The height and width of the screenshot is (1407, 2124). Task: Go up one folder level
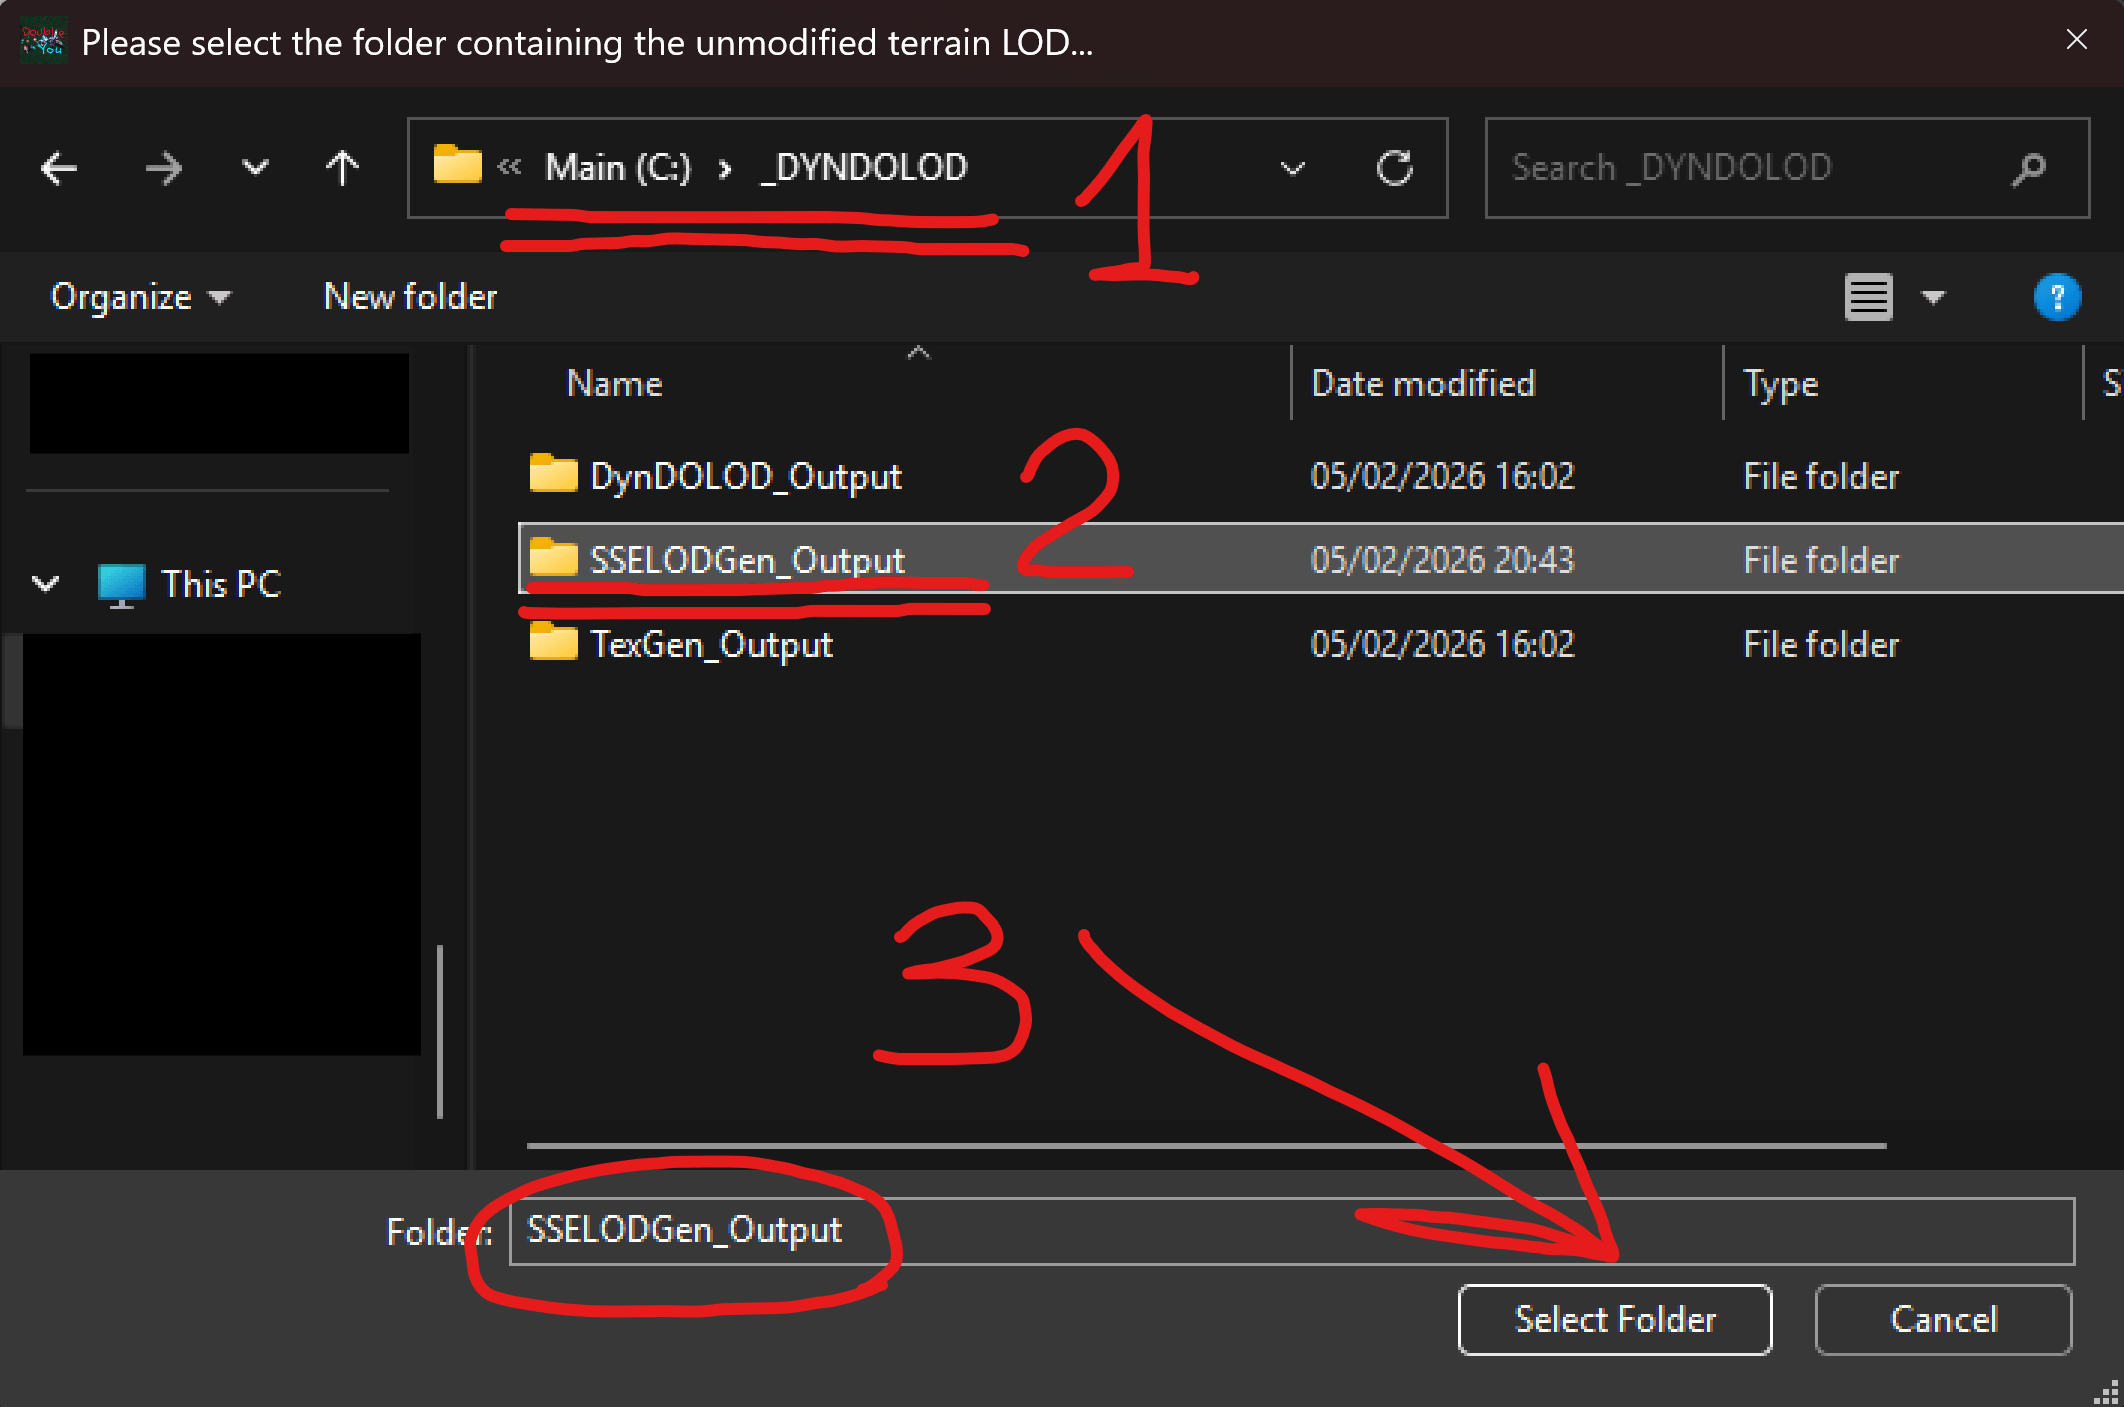pyautogui.click(x=342, y=168)
